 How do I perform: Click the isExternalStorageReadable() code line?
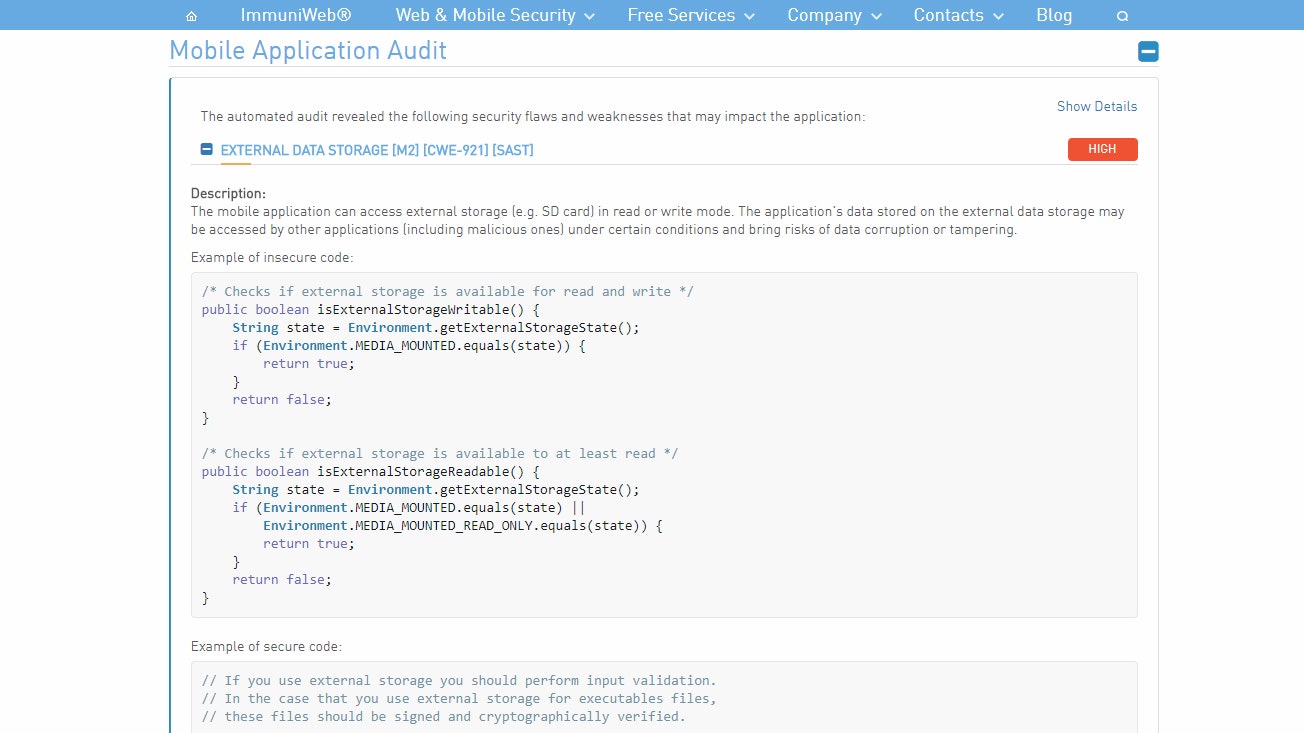point(370,471)
